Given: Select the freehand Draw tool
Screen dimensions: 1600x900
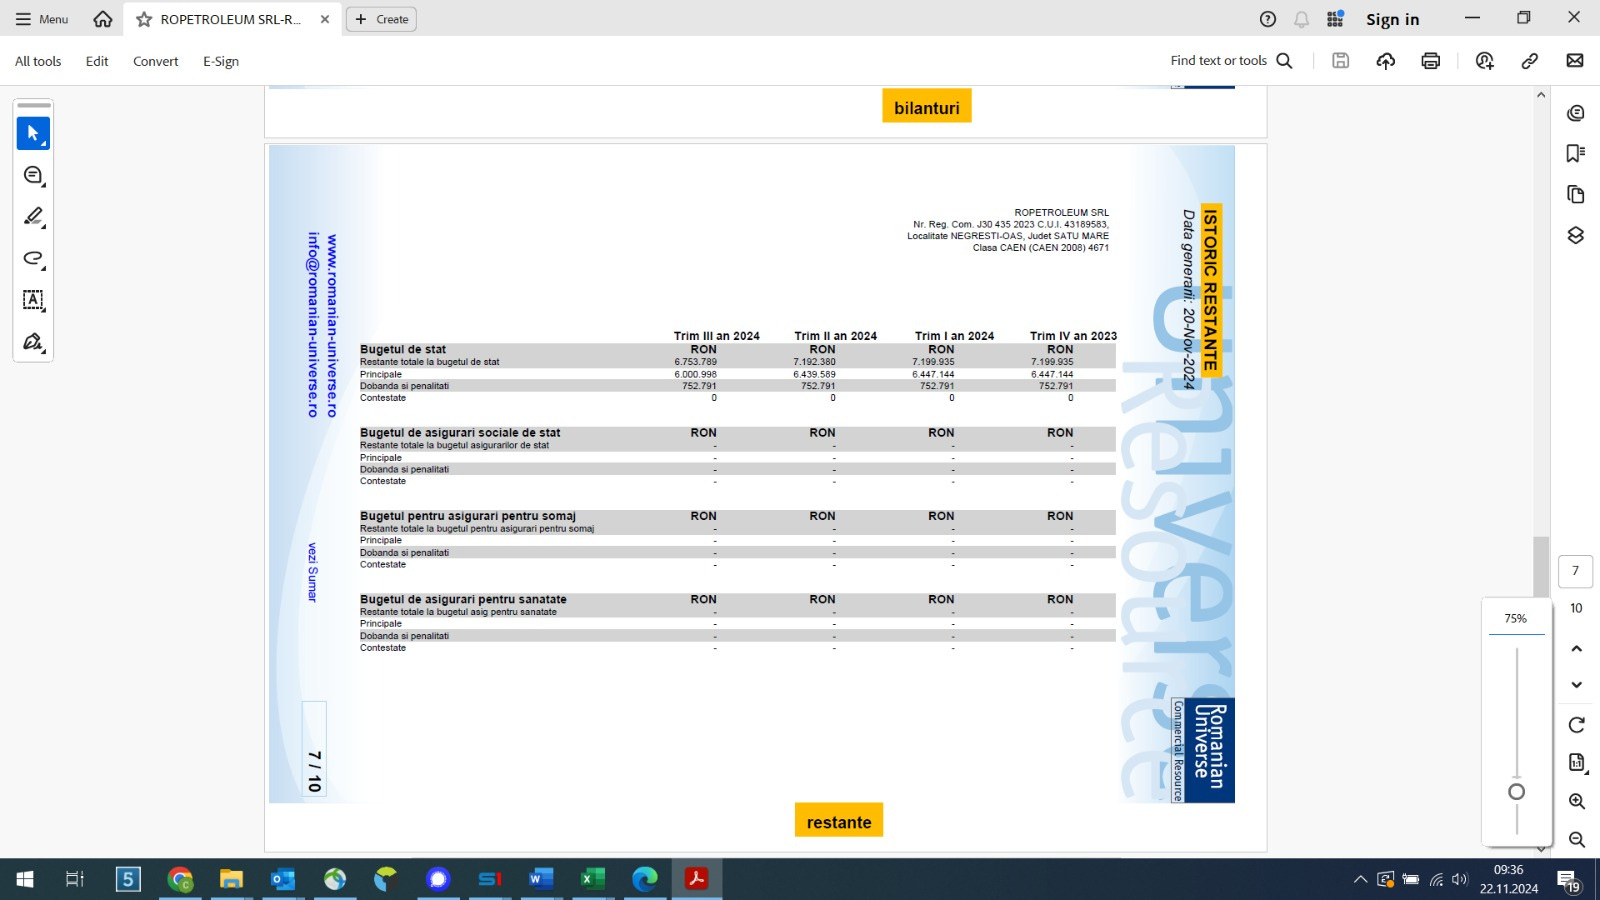Looking at the screenshot, I should (x=33, y=258).
